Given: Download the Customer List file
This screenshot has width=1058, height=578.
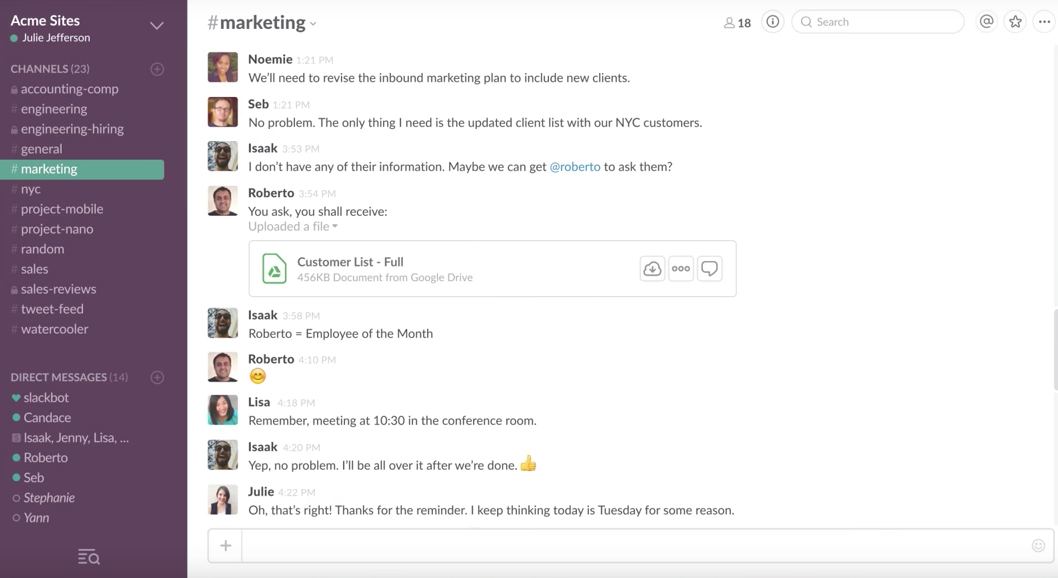Looking at the screenshot, I should tap(652, 268).
